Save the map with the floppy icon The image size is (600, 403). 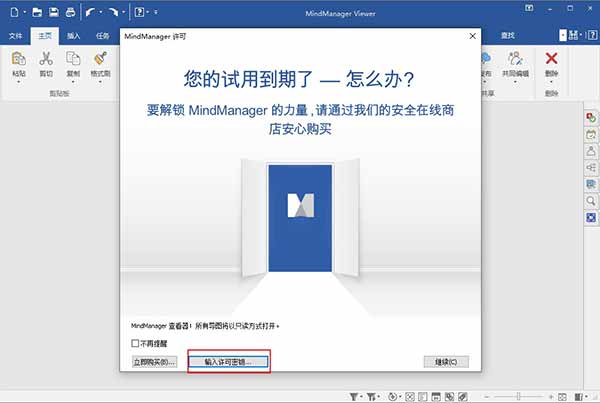(x=54, y=13)
